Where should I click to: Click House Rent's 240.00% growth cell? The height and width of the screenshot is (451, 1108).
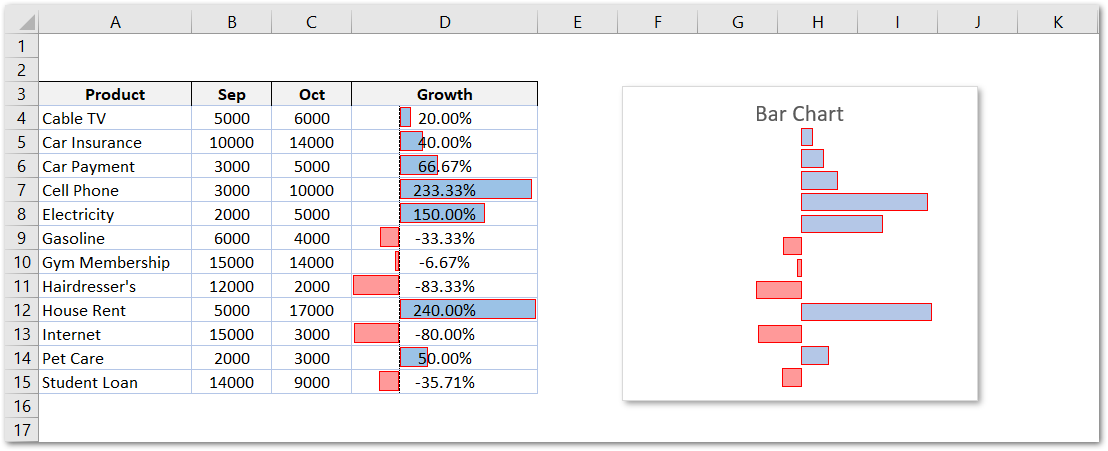point(444,310)
